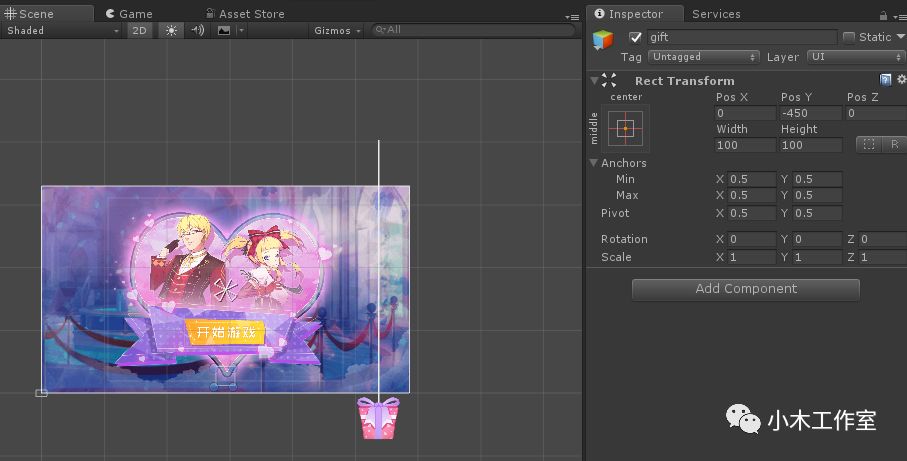This screenshot has height=461, width=907.
Task: Open the scene effects dropdown arrow
Action: (x=241, y=30)
